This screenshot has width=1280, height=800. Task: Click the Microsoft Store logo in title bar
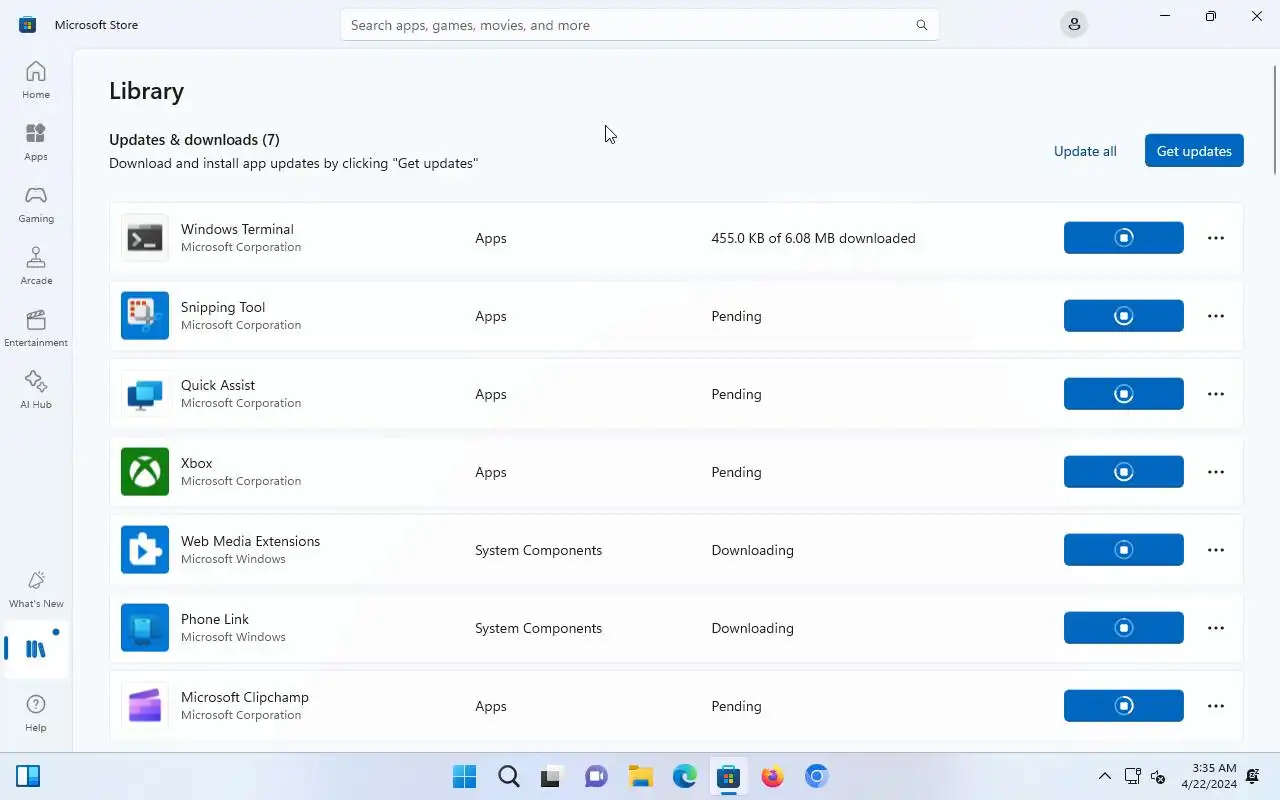[27, 25]
